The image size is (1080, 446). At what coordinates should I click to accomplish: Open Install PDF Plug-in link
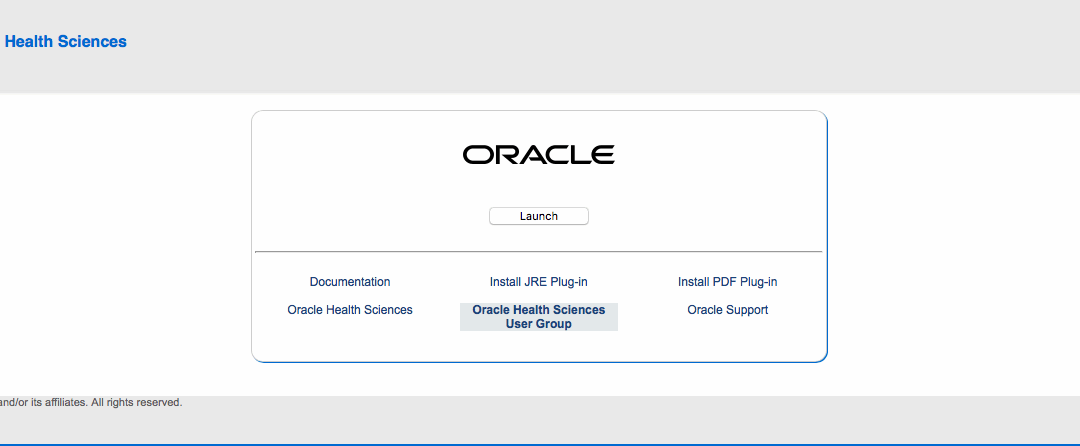(x=727, y=282)
